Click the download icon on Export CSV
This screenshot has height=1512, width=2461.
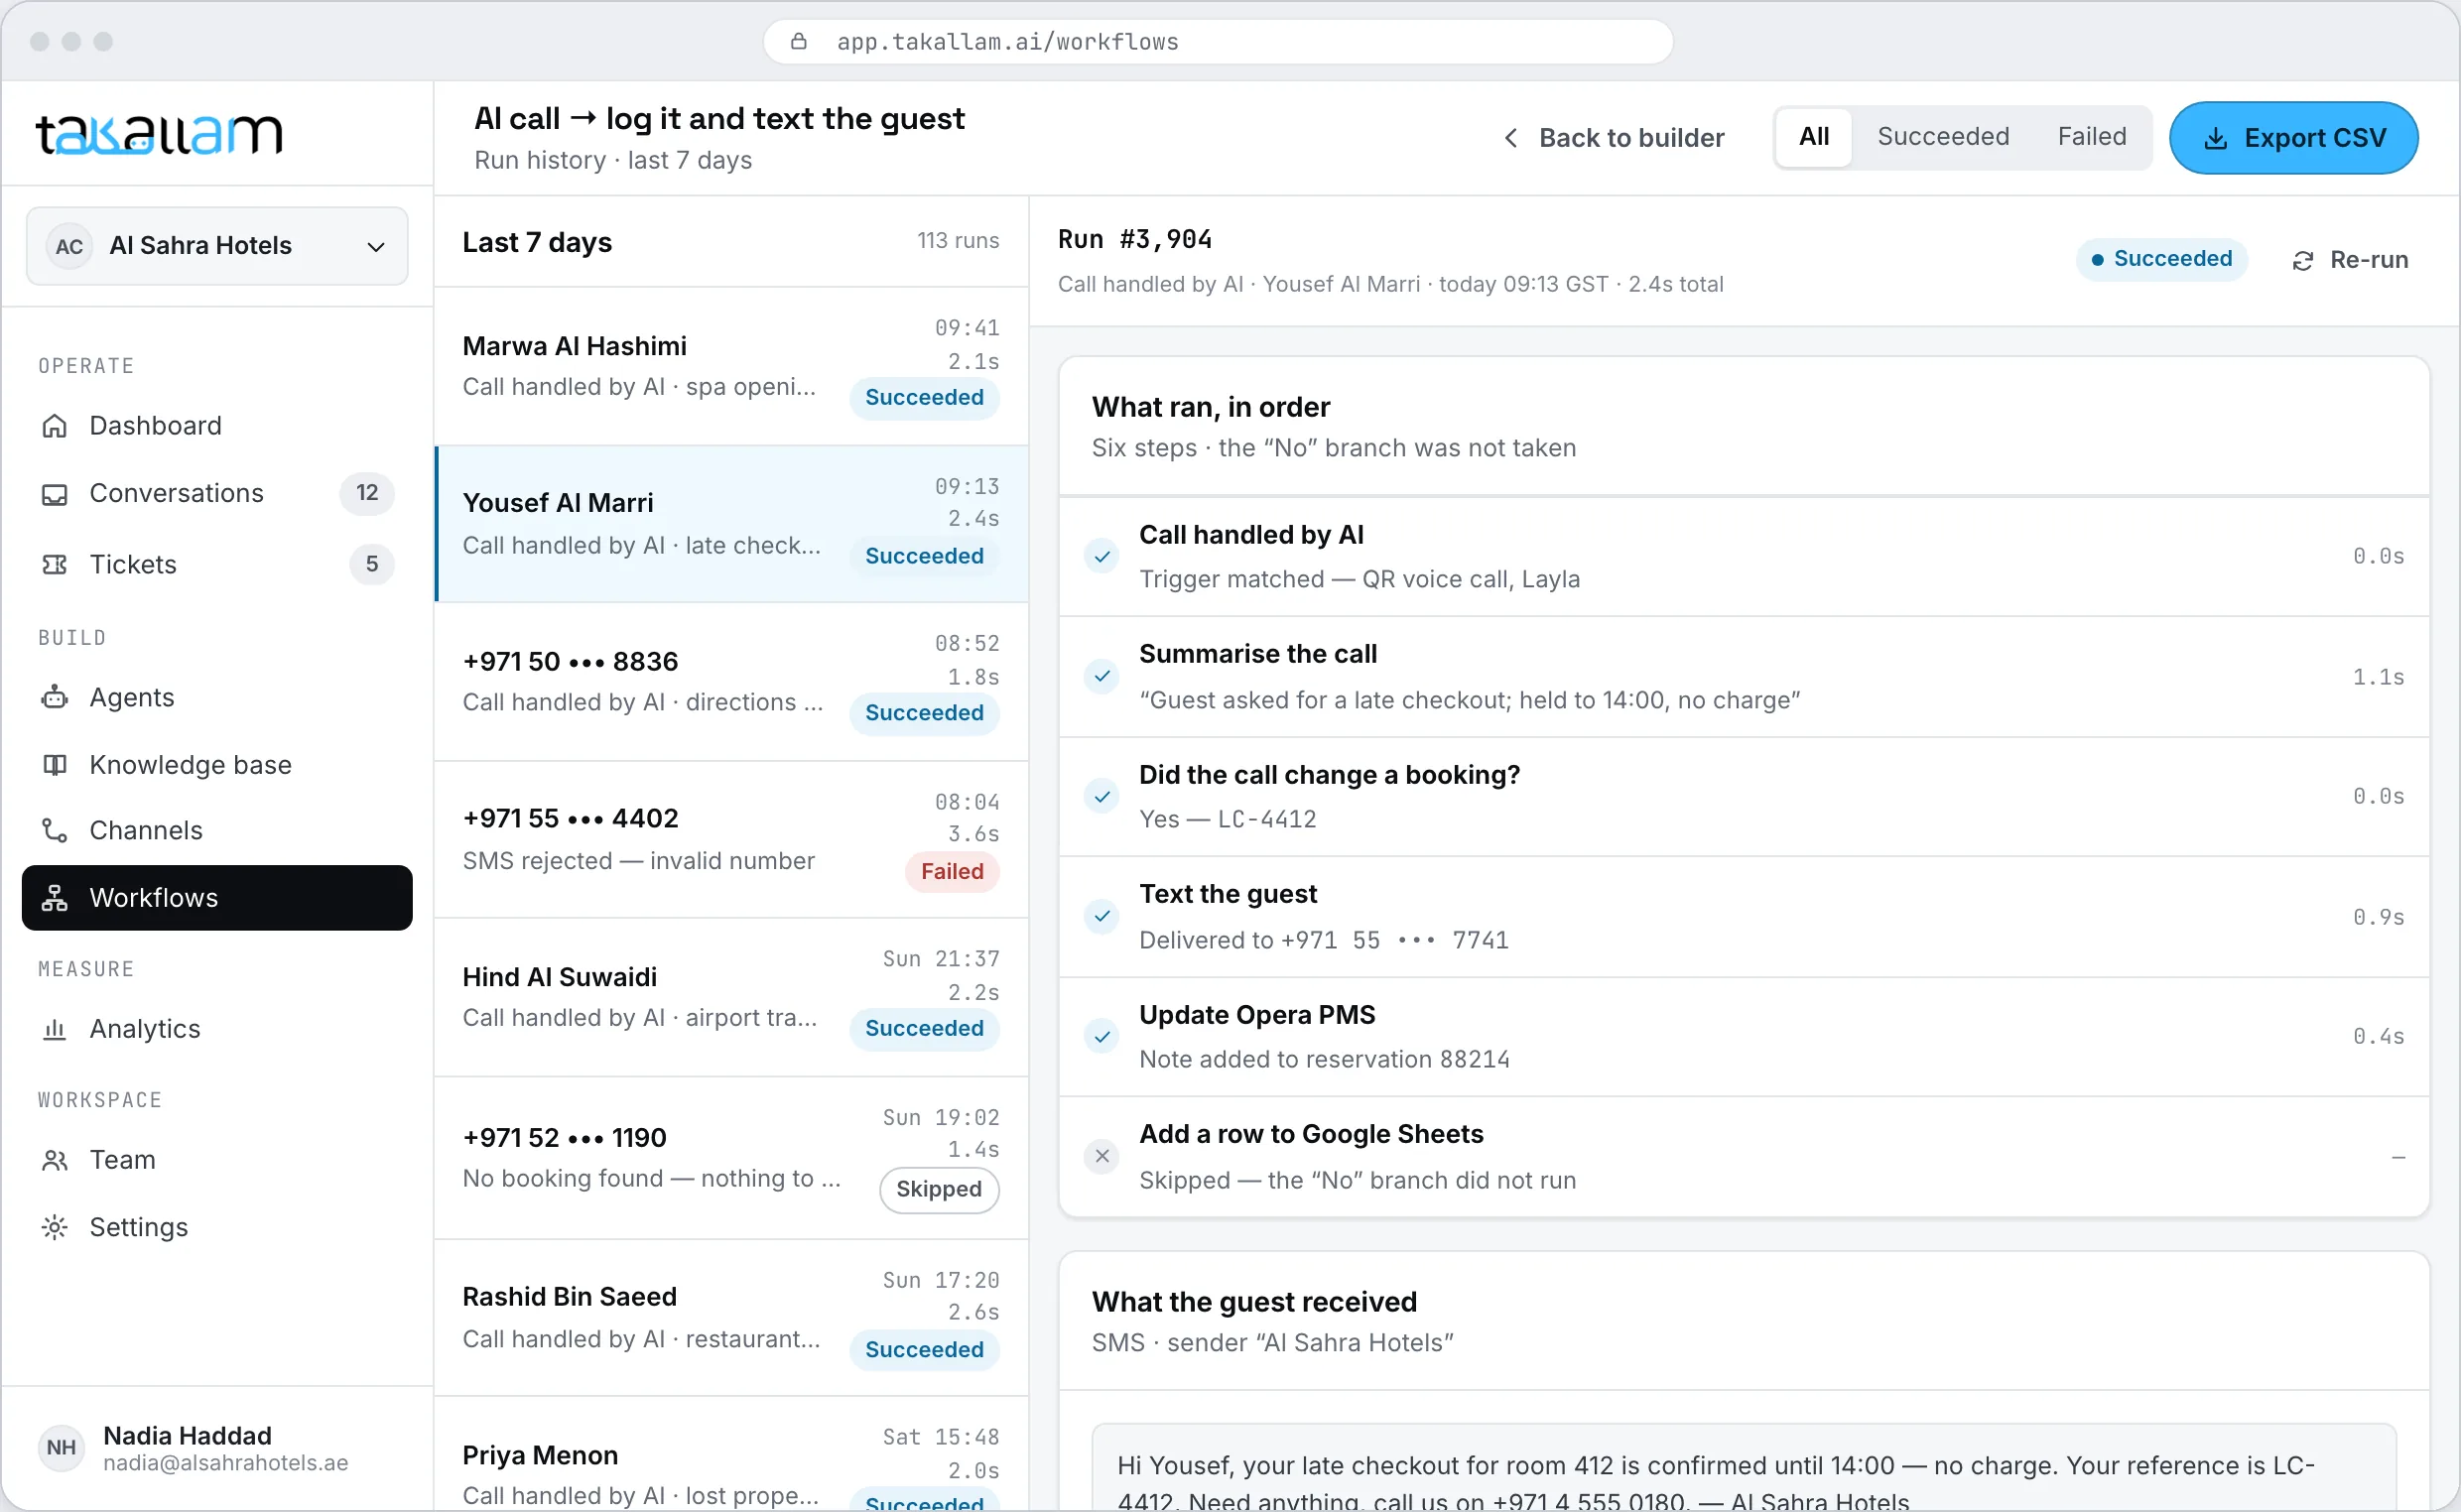[2216, 139]
